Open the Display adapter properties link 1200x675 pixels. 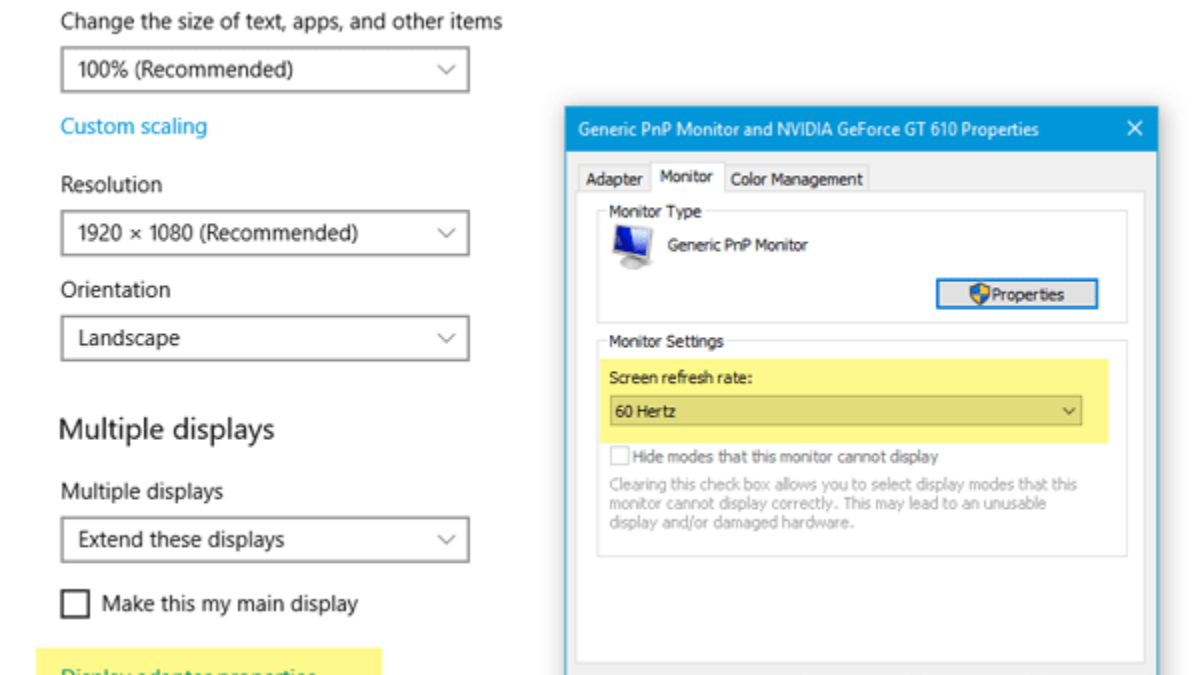[x=189, y=670]
